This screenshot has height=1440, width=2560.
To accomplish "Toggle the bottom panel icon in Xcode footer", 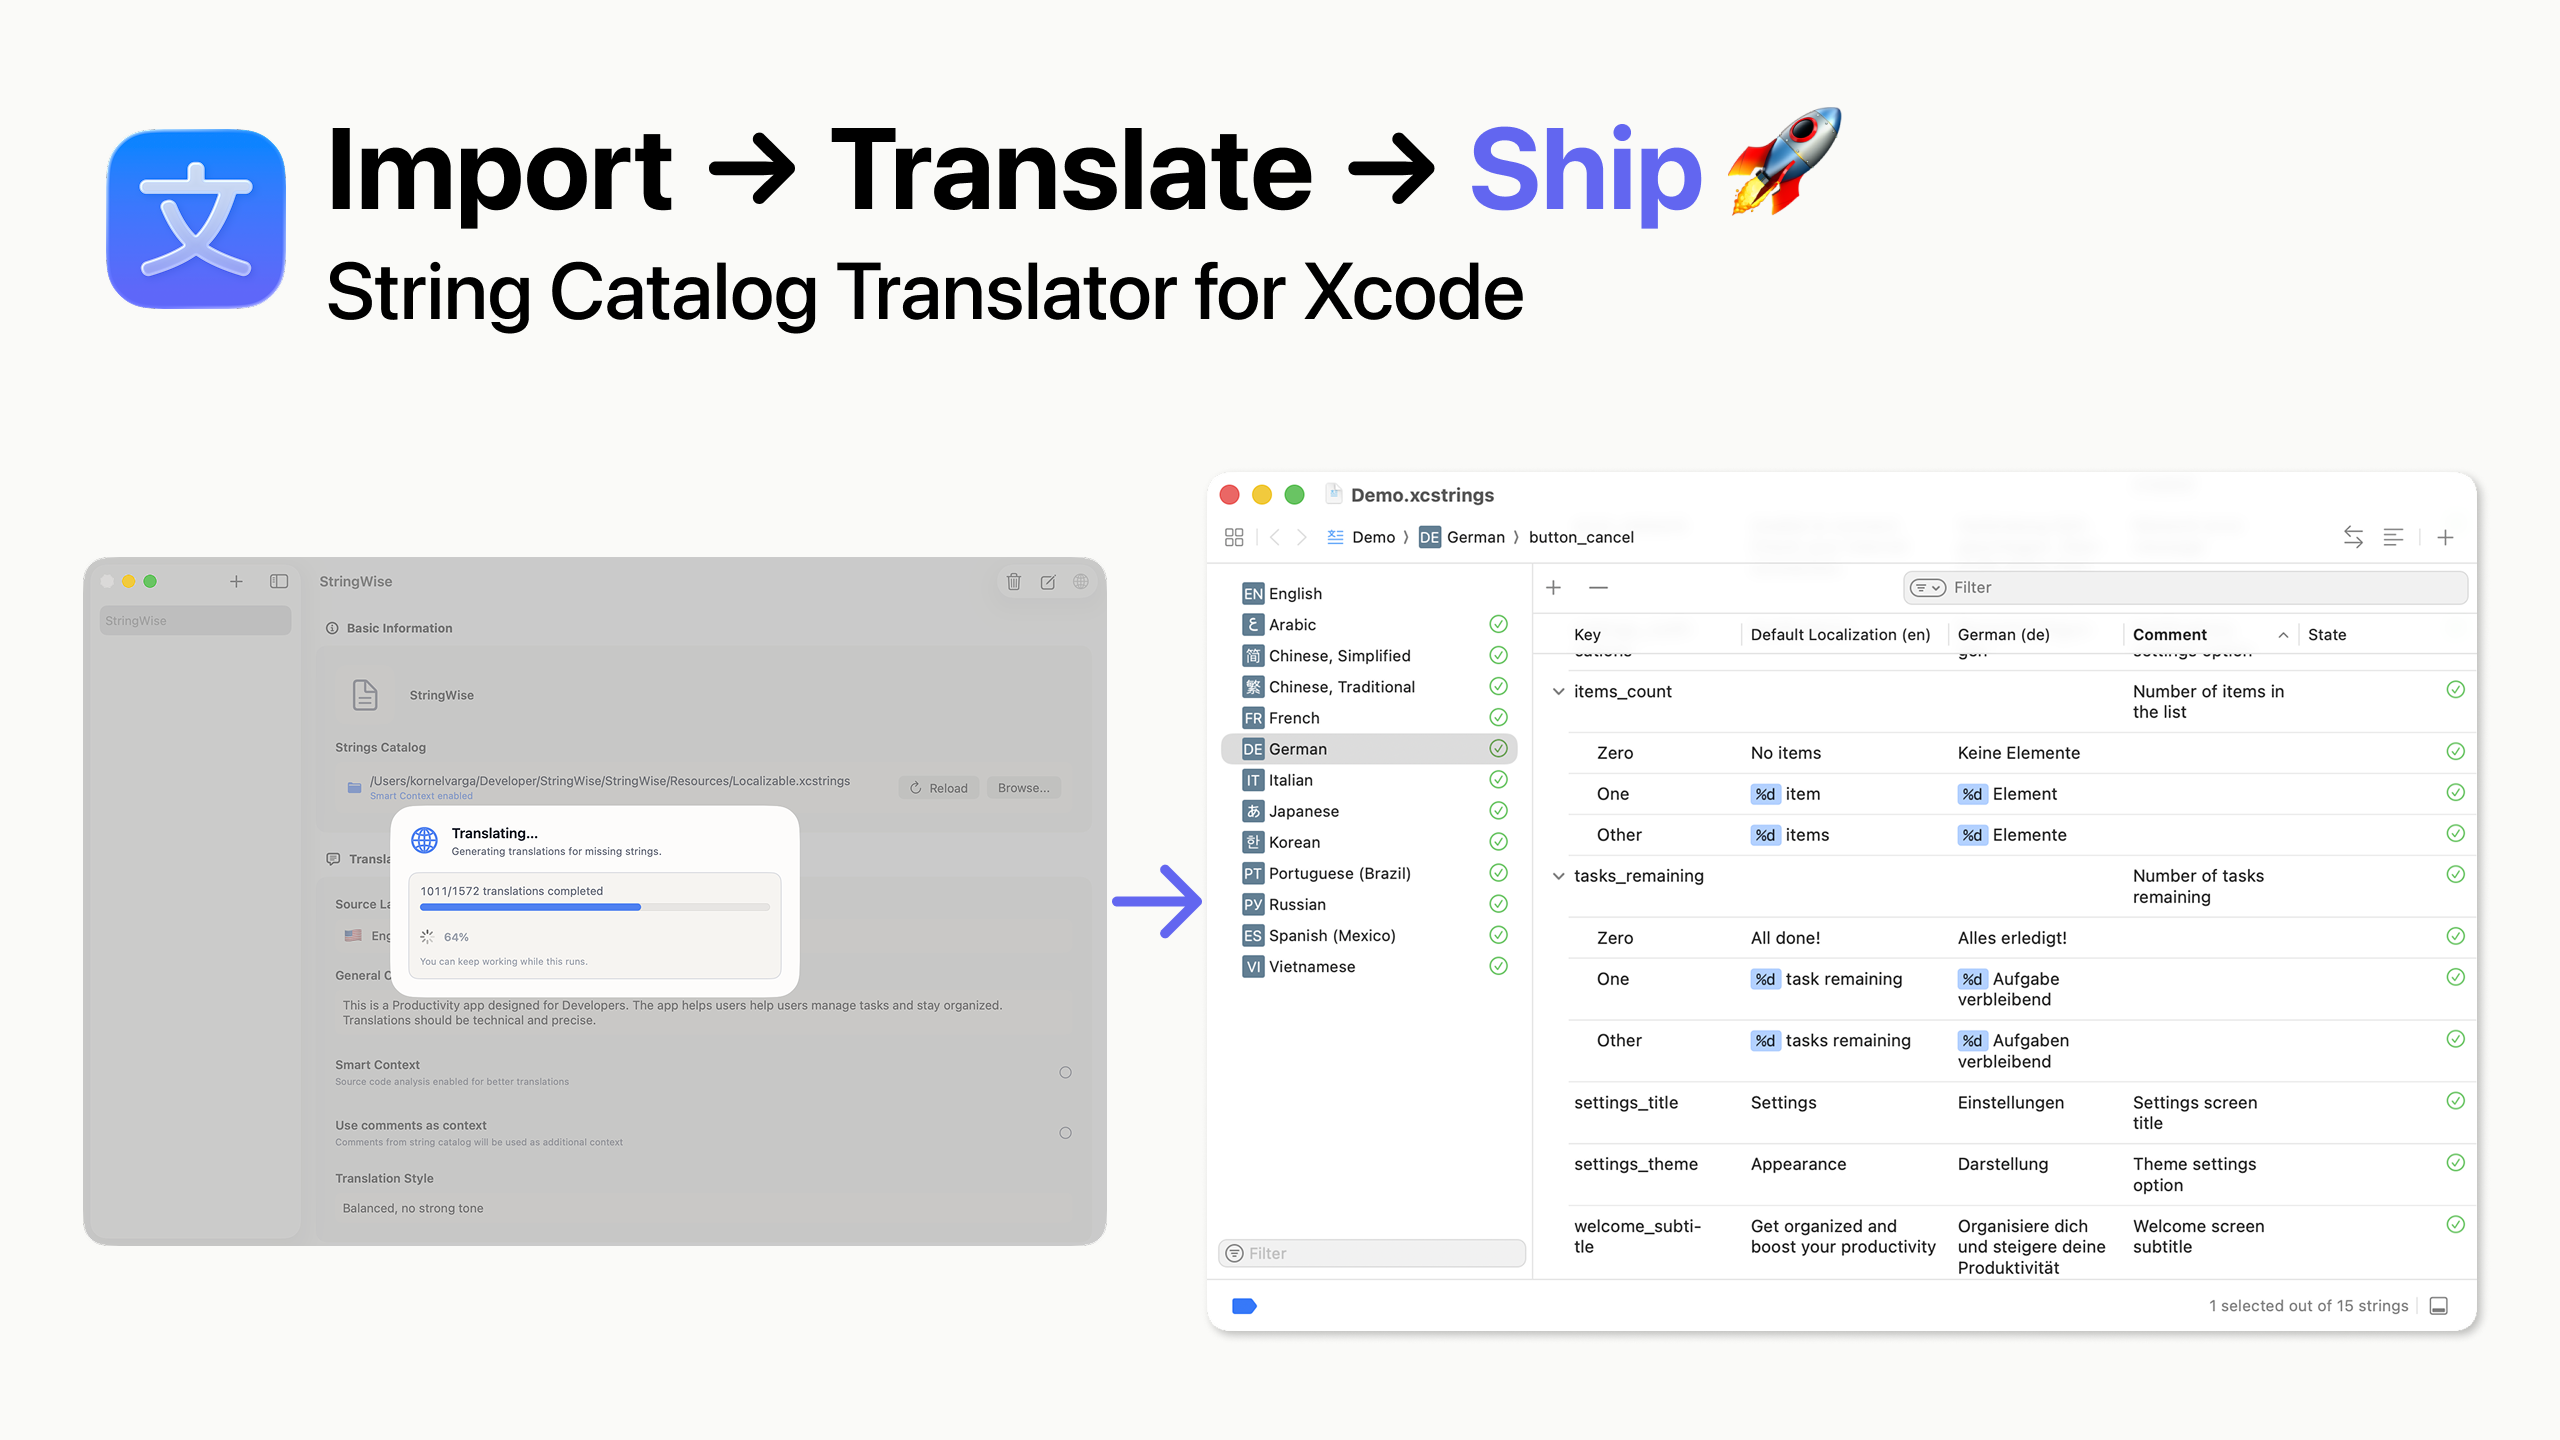I will pyautogui.click(x=2439, y=1306).
